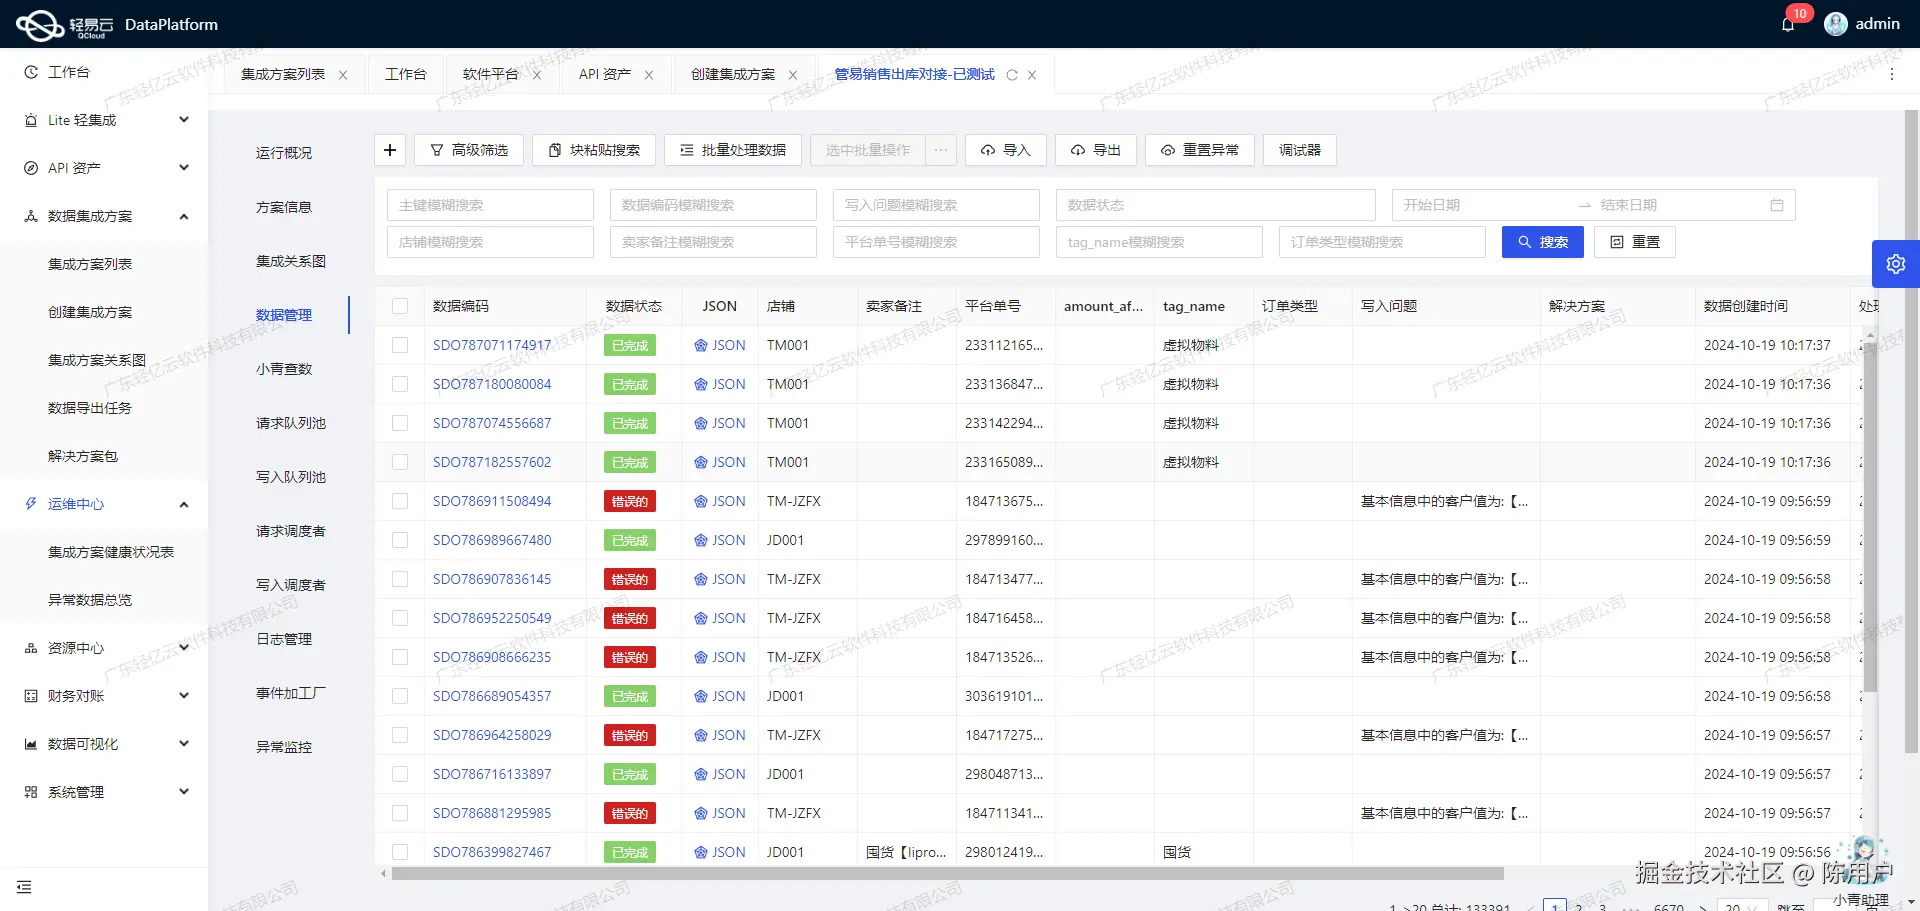The height and width of the screenshot is (911, 1920).
Task: Refresh the 管易销售出库对接-已测试 tab
Action: click(1012, 75)
